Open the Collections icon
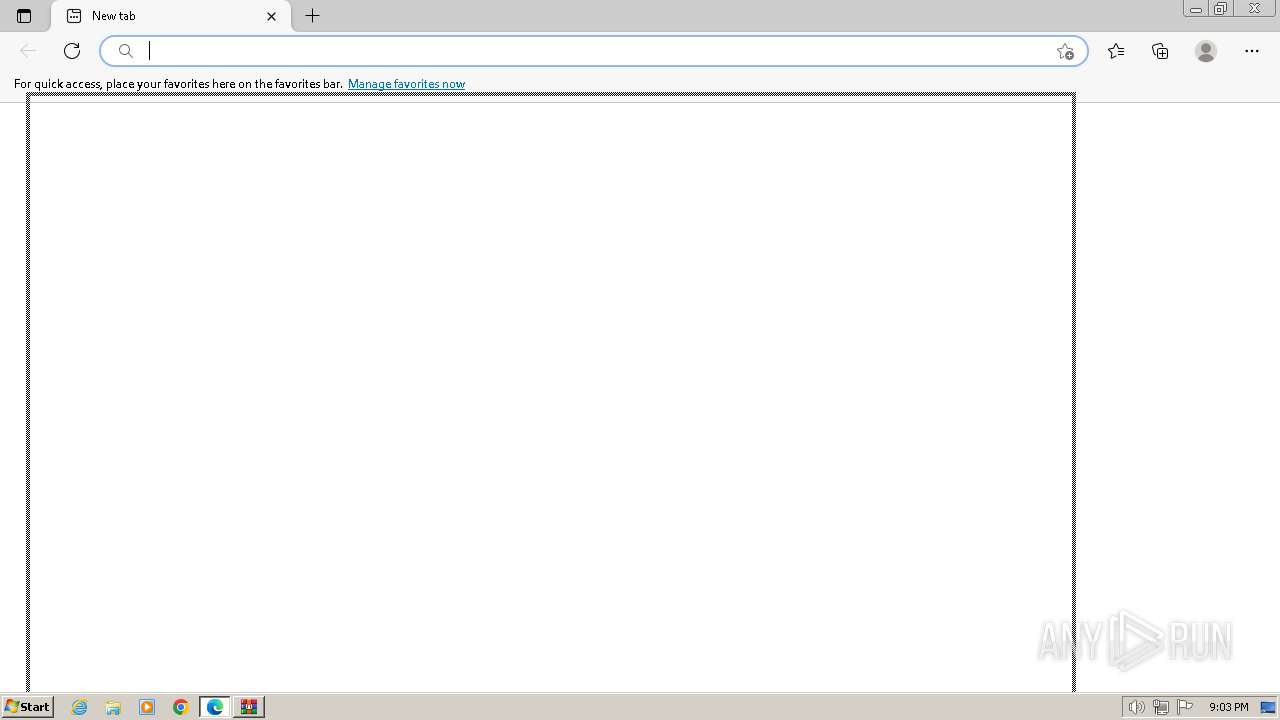1280x720 pixels. click(1160, 51)
